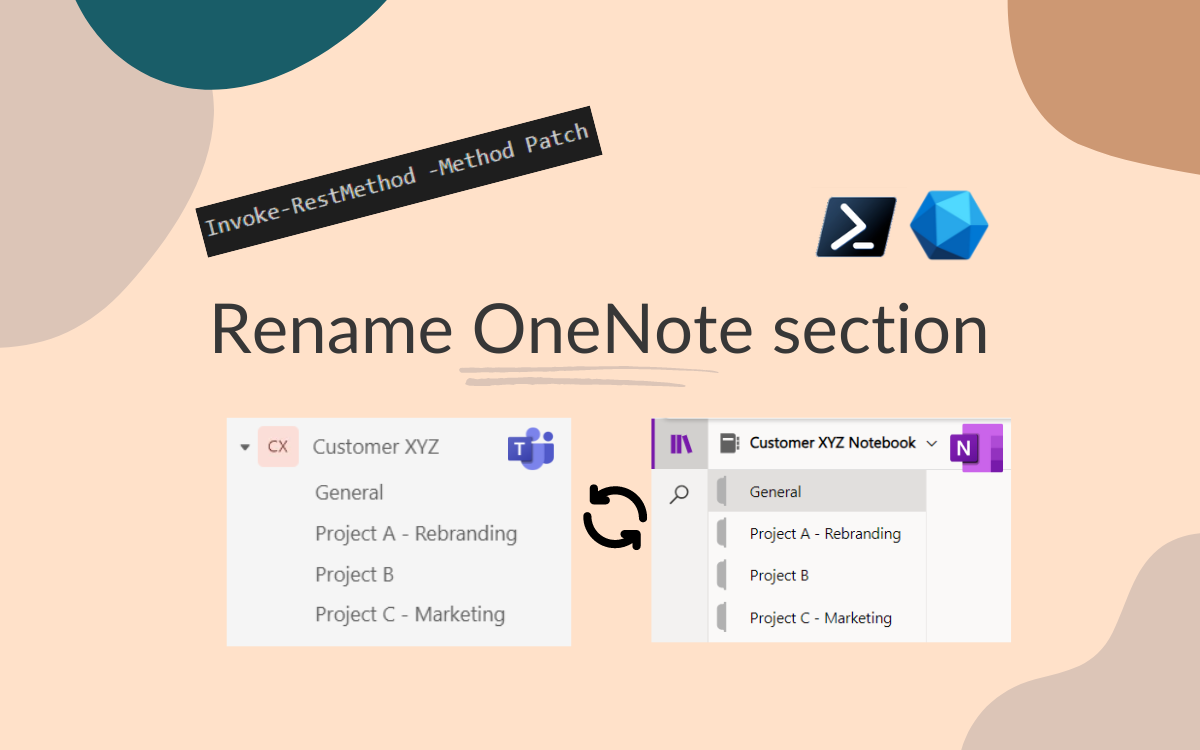Open the General channel in Teams

(349, 492)
